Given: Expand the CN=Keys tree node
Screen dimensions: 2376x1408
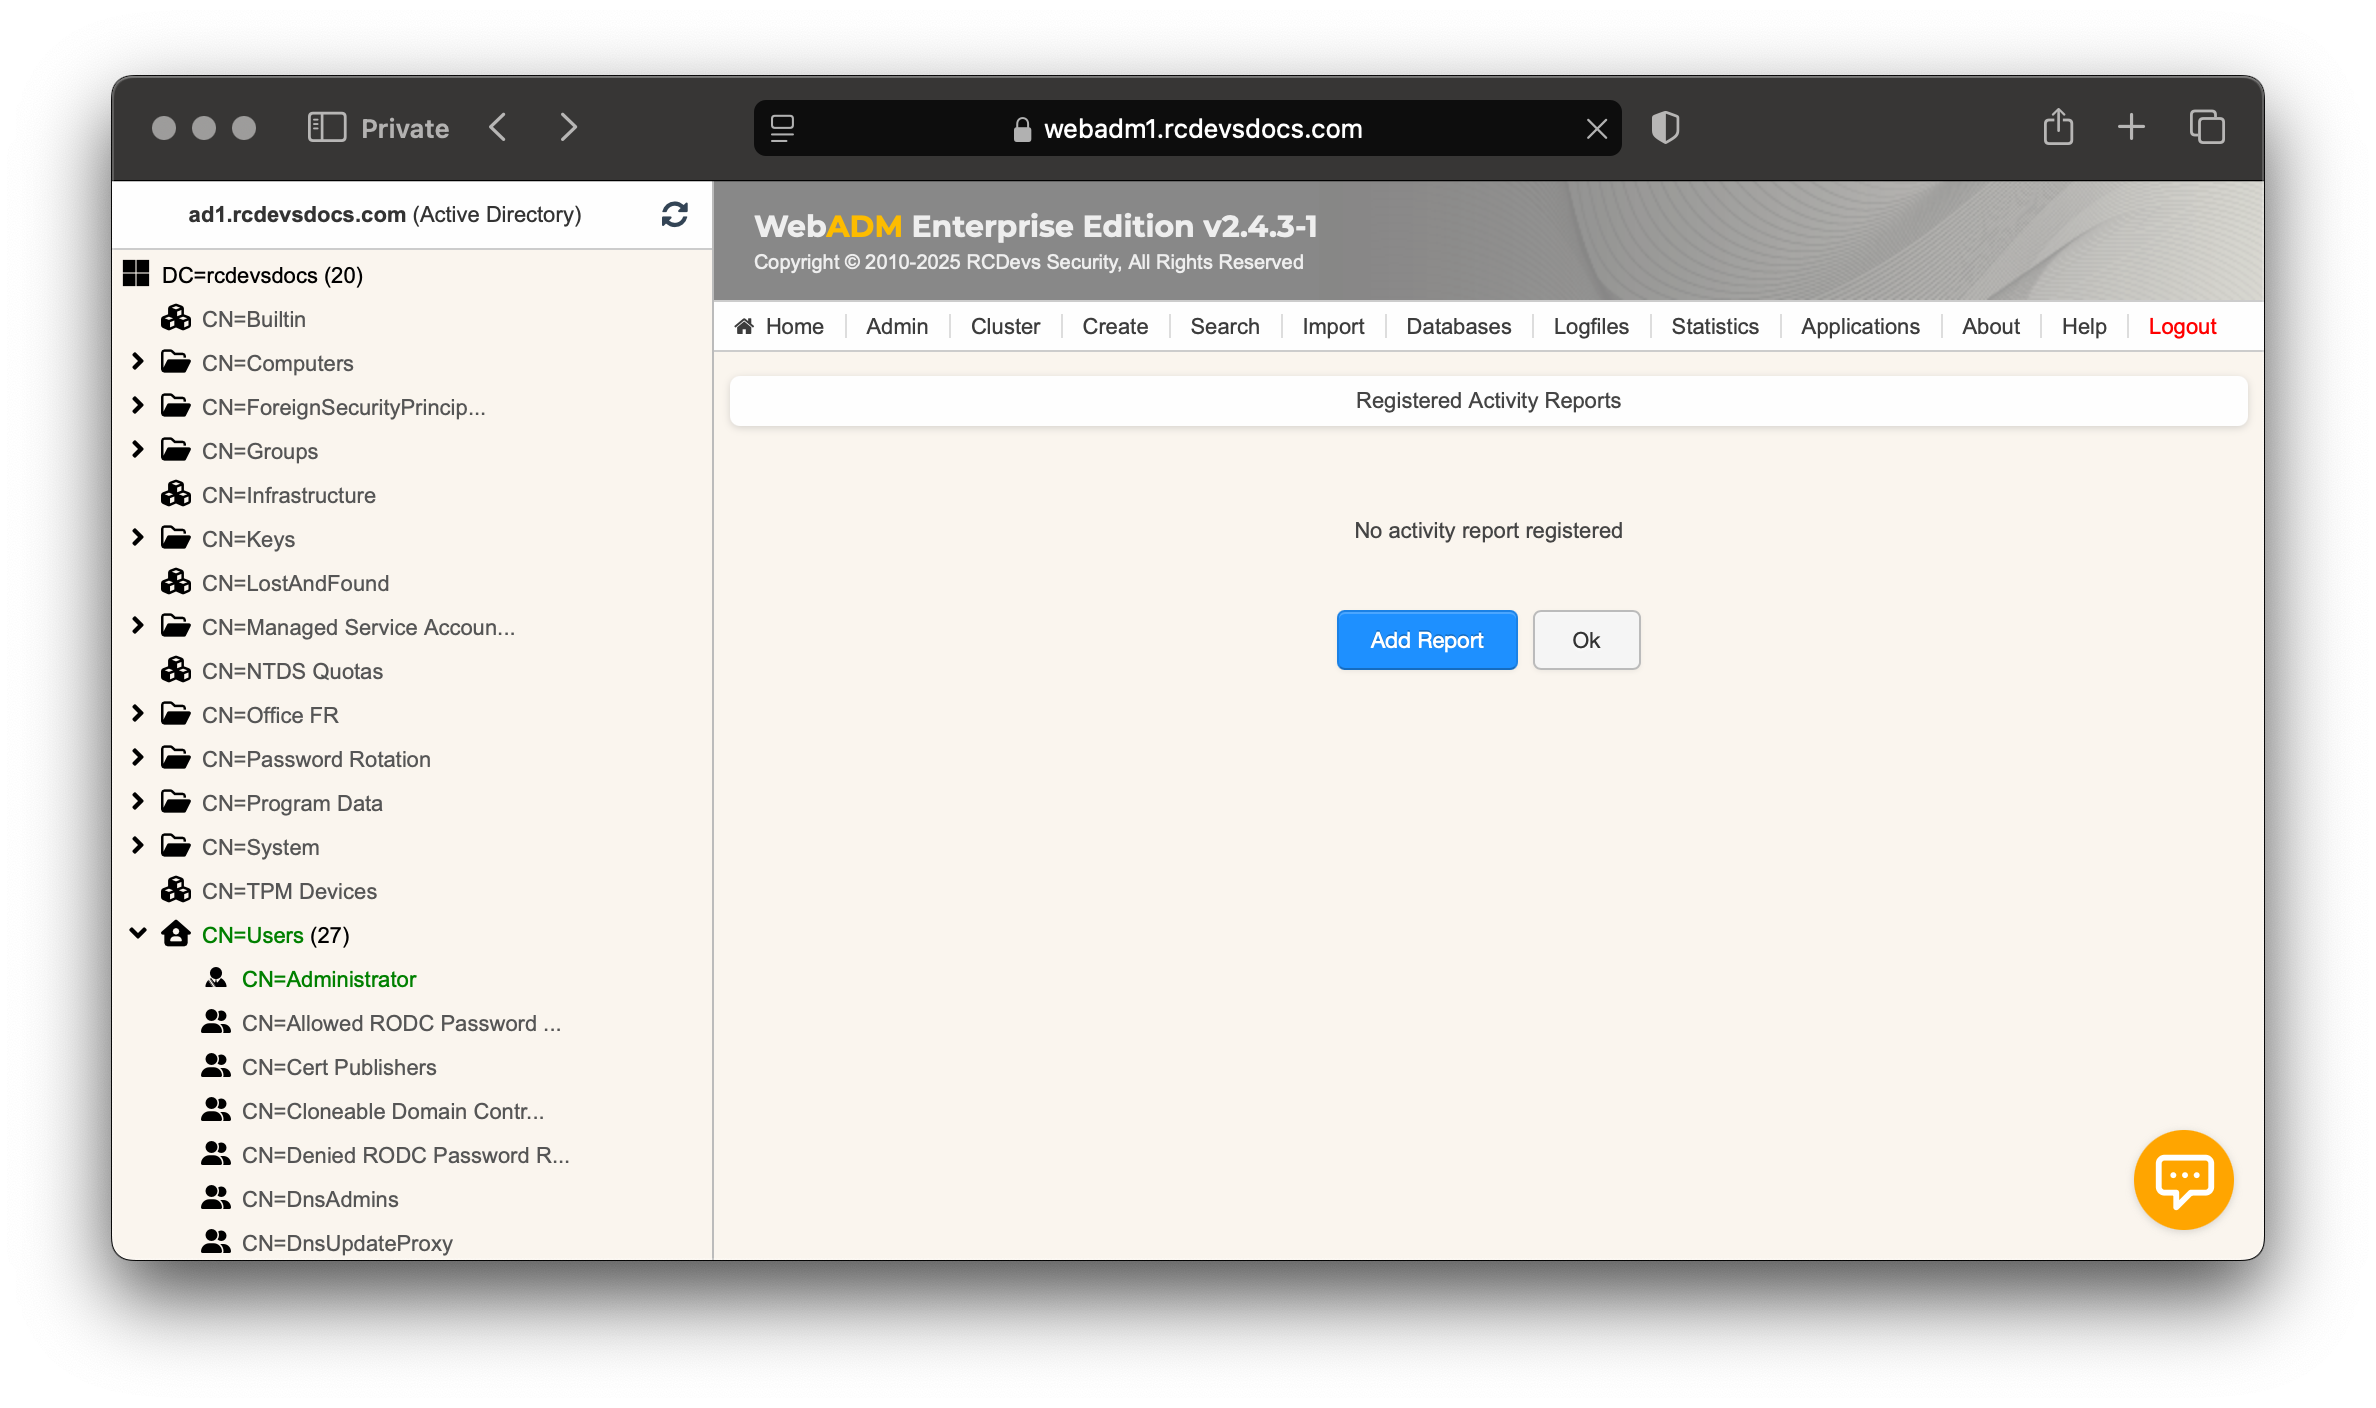Looking at the screenshot, I should pyautogui.click(x=138, y=538).
